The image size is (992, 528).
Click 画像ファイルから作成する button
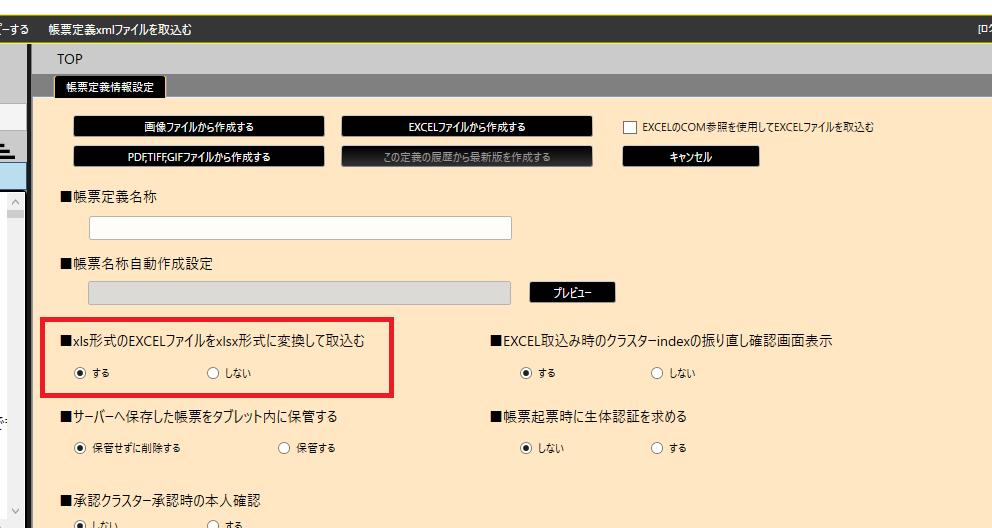[199, 126]
